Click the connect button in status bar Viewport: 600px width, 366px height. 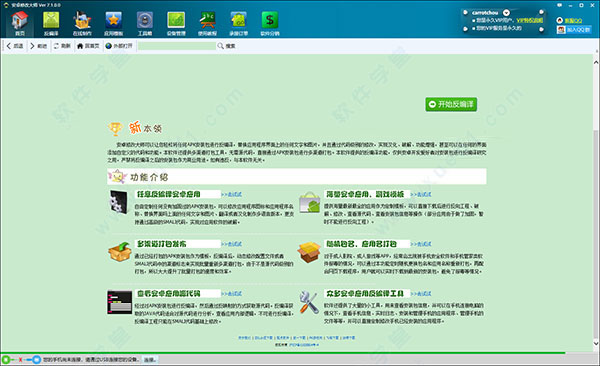coord(150,359)
